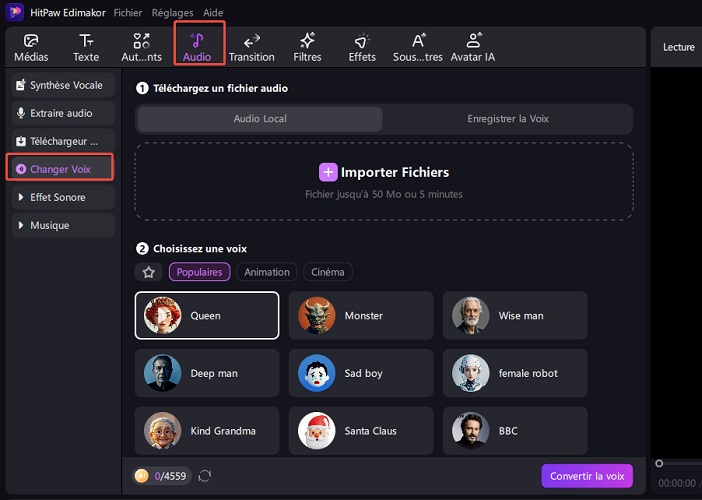702x500 pixels.
Task: Open the Fichier menu
Action: tap(127, 13)
